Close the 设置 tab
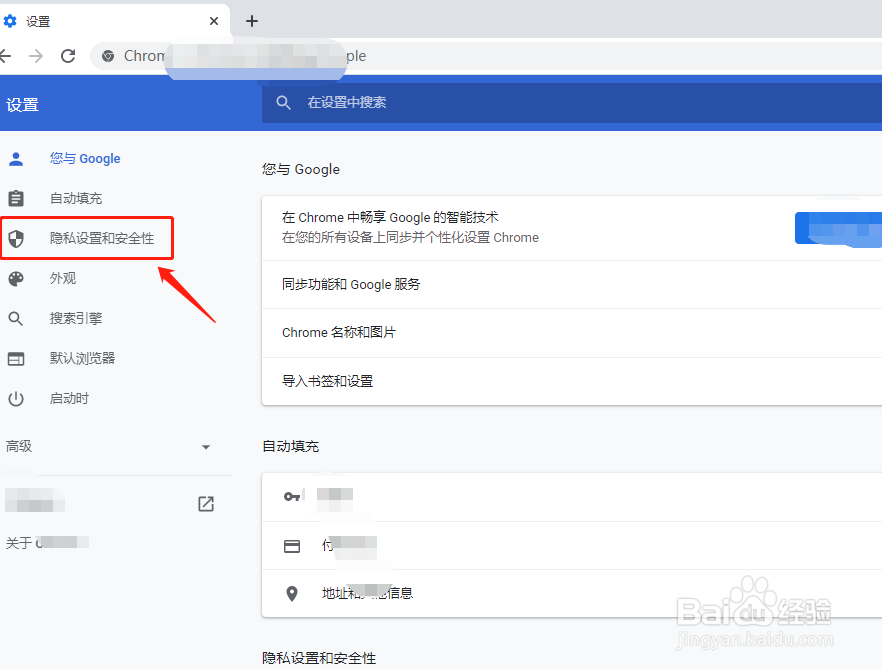The height and width of the screenshot is (670, 882). pyautogui.click(x=214, y=21)
